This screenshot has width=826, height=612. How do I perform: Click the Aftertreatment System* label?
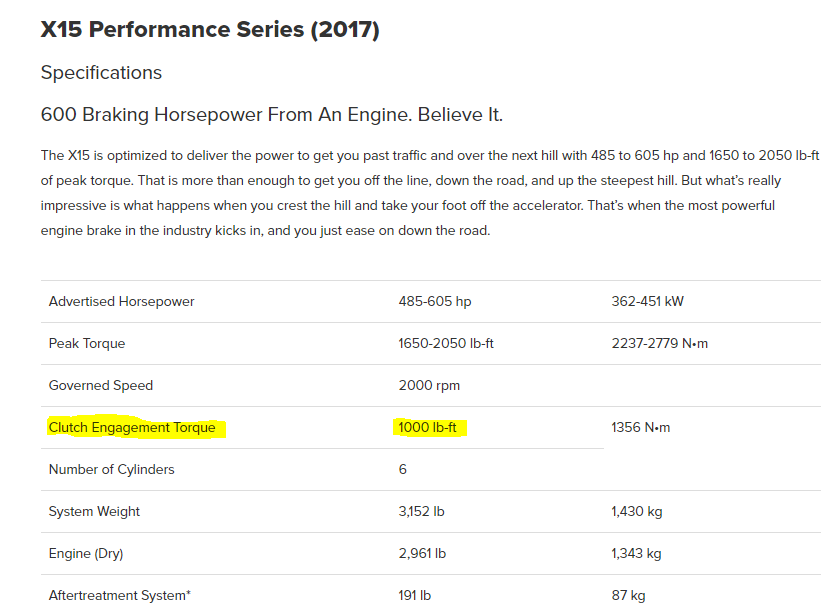(x=119, y=596)
